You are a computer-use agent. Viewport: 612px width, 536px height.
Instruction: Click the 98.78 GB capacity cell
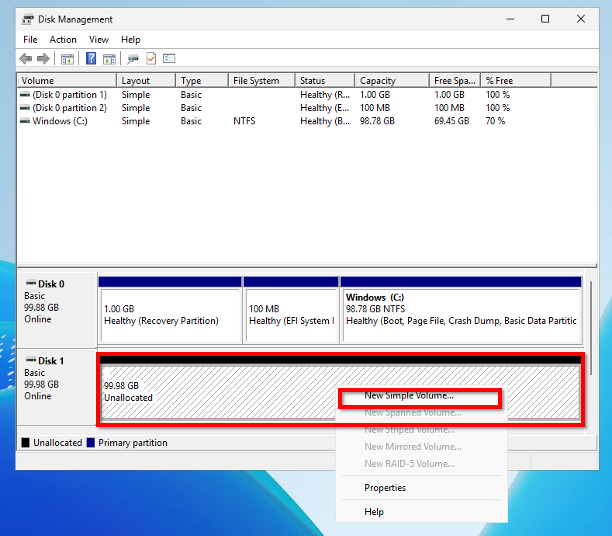pyautogui.click(x=377, y=121)
